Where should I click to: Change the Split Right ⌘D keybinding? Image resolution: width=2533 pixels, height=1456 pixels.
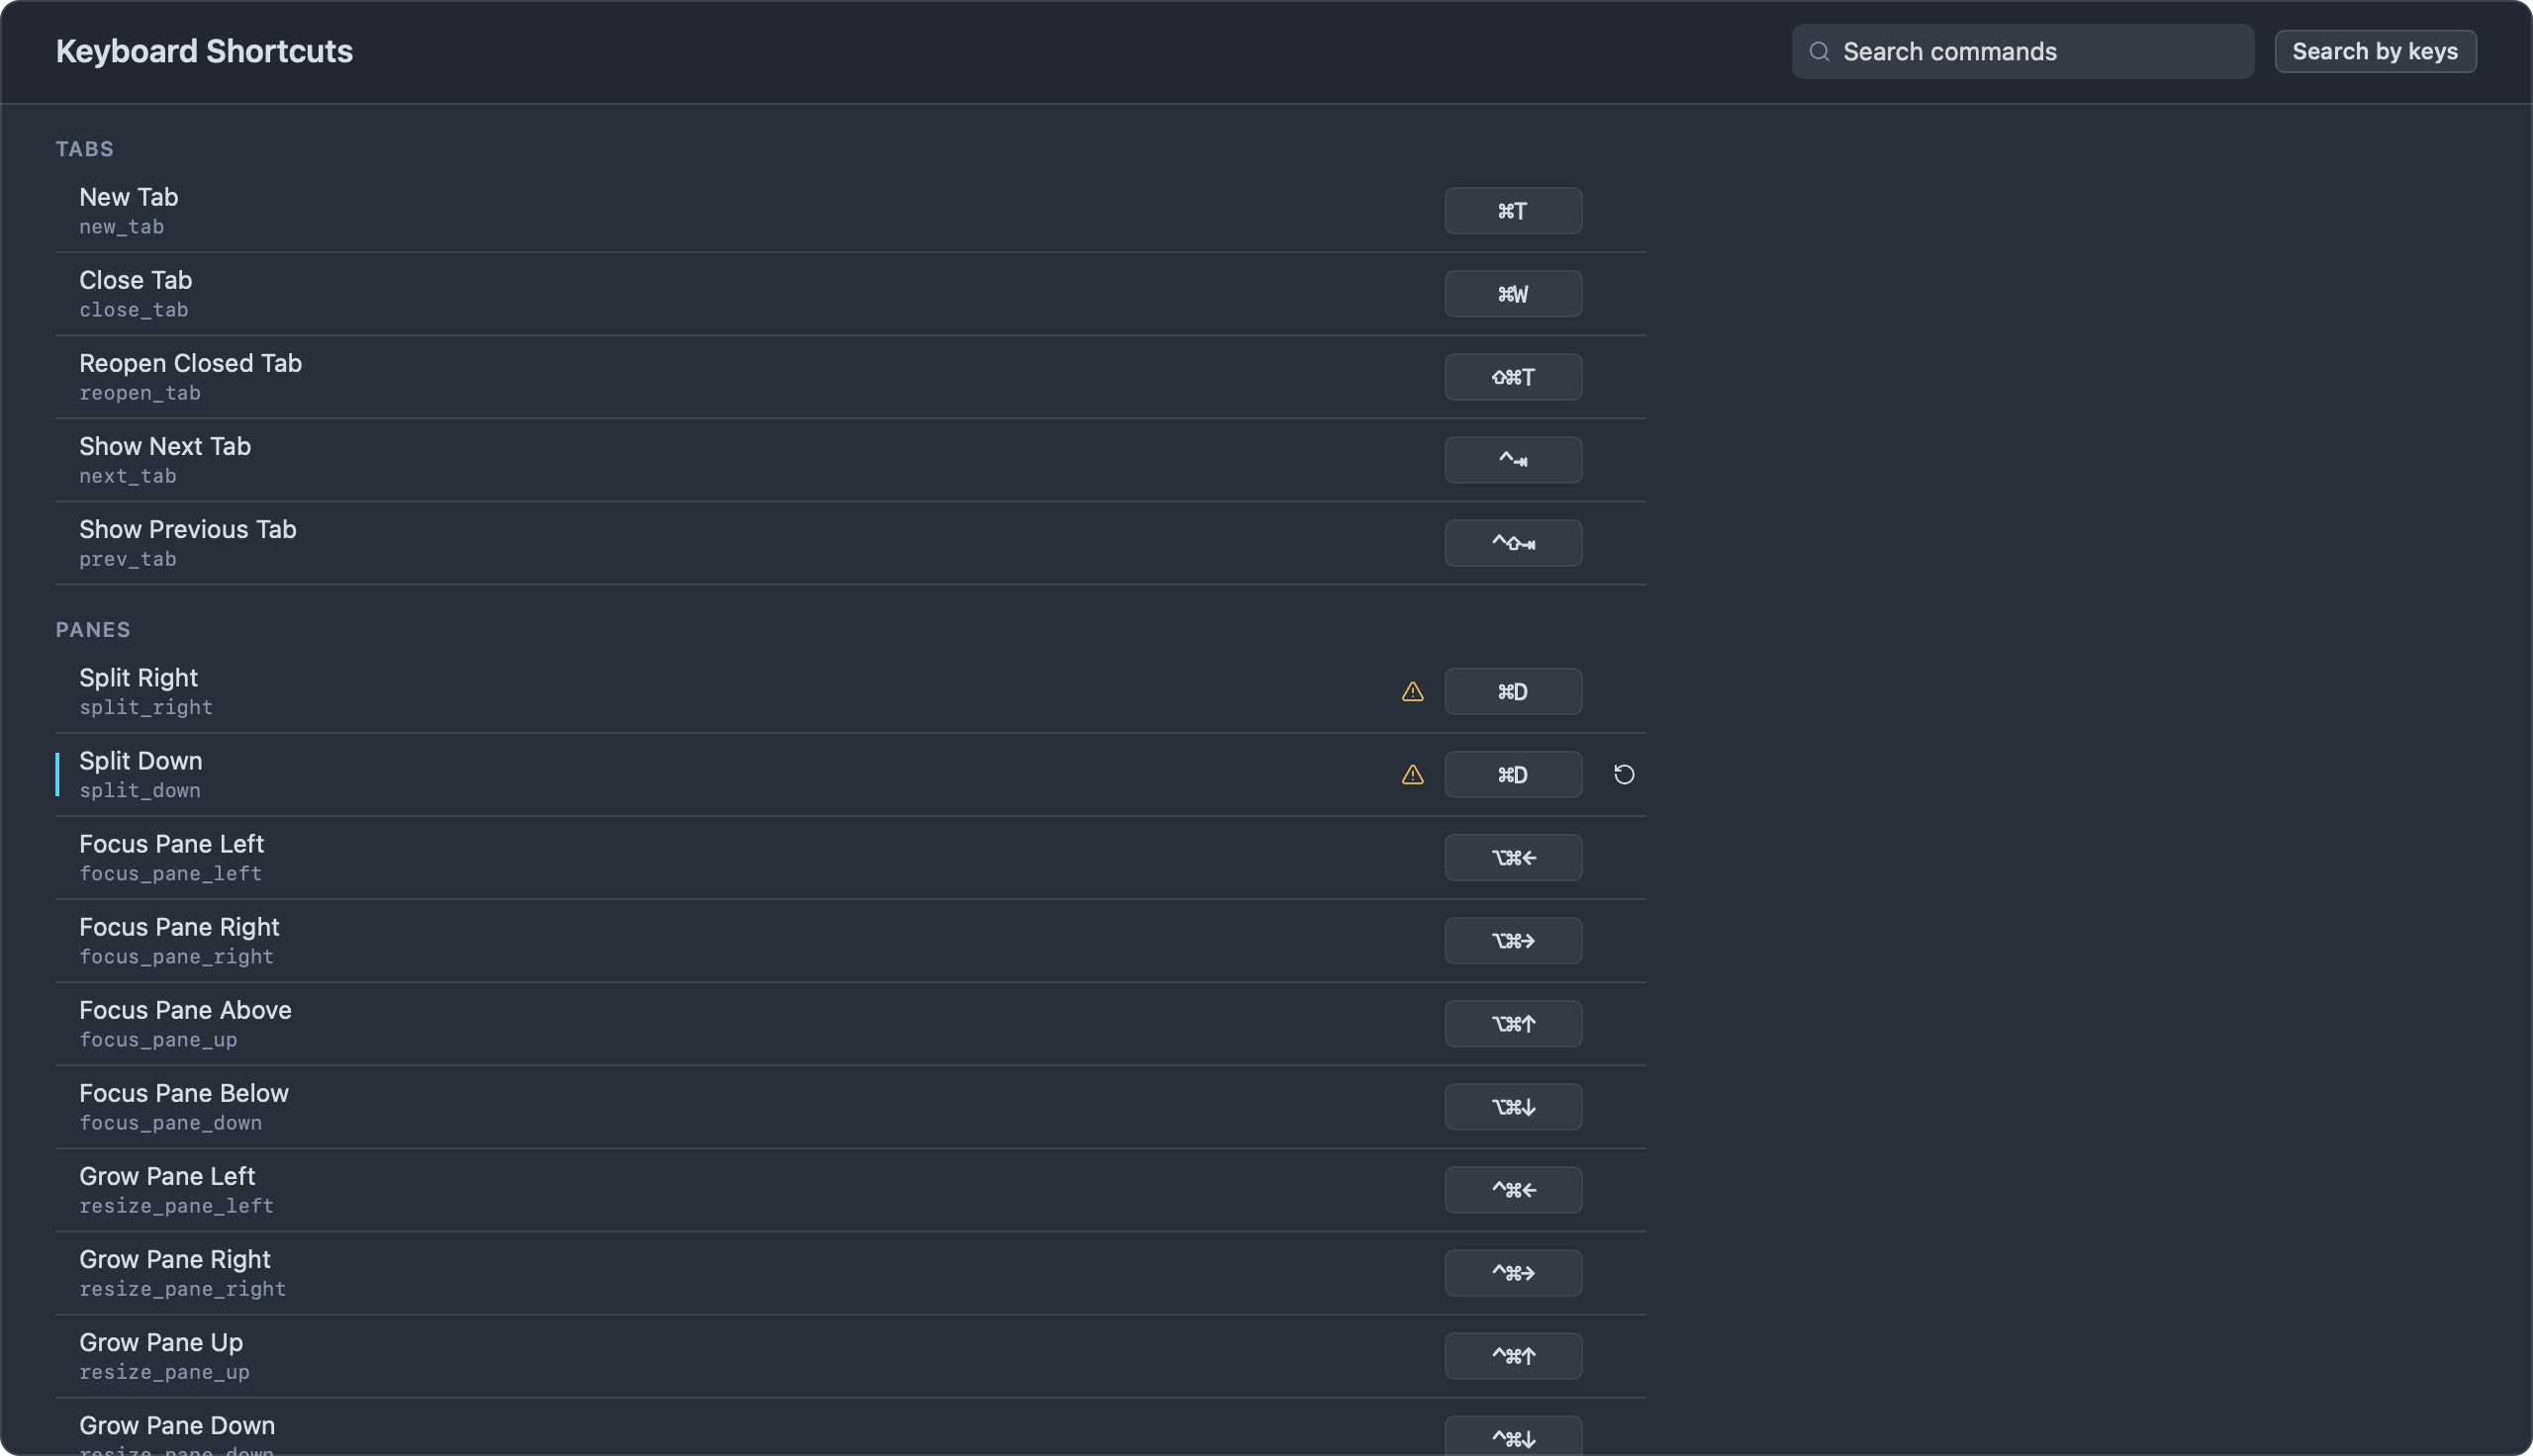tap(1513, 691)
